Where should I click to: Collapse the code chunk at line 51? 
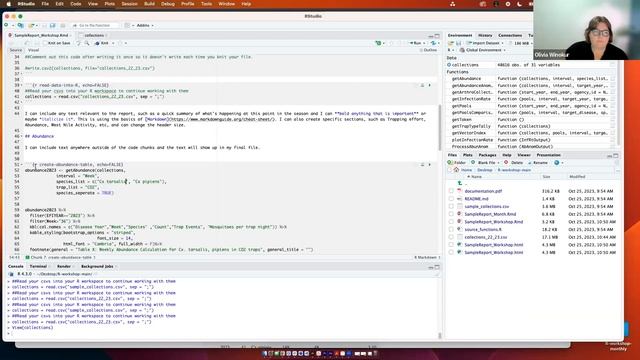point(21,164)
